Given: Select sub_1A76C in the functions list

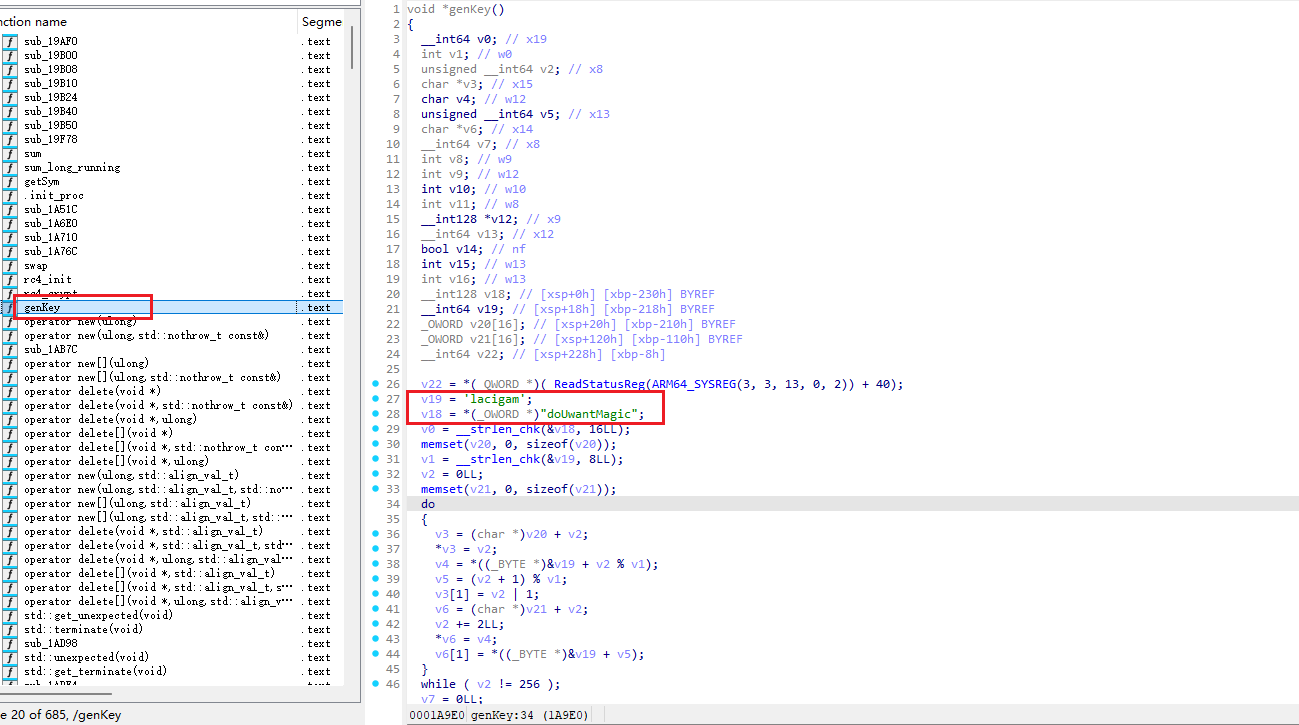Looking at the screenshot, I should (x=50, y=252).
